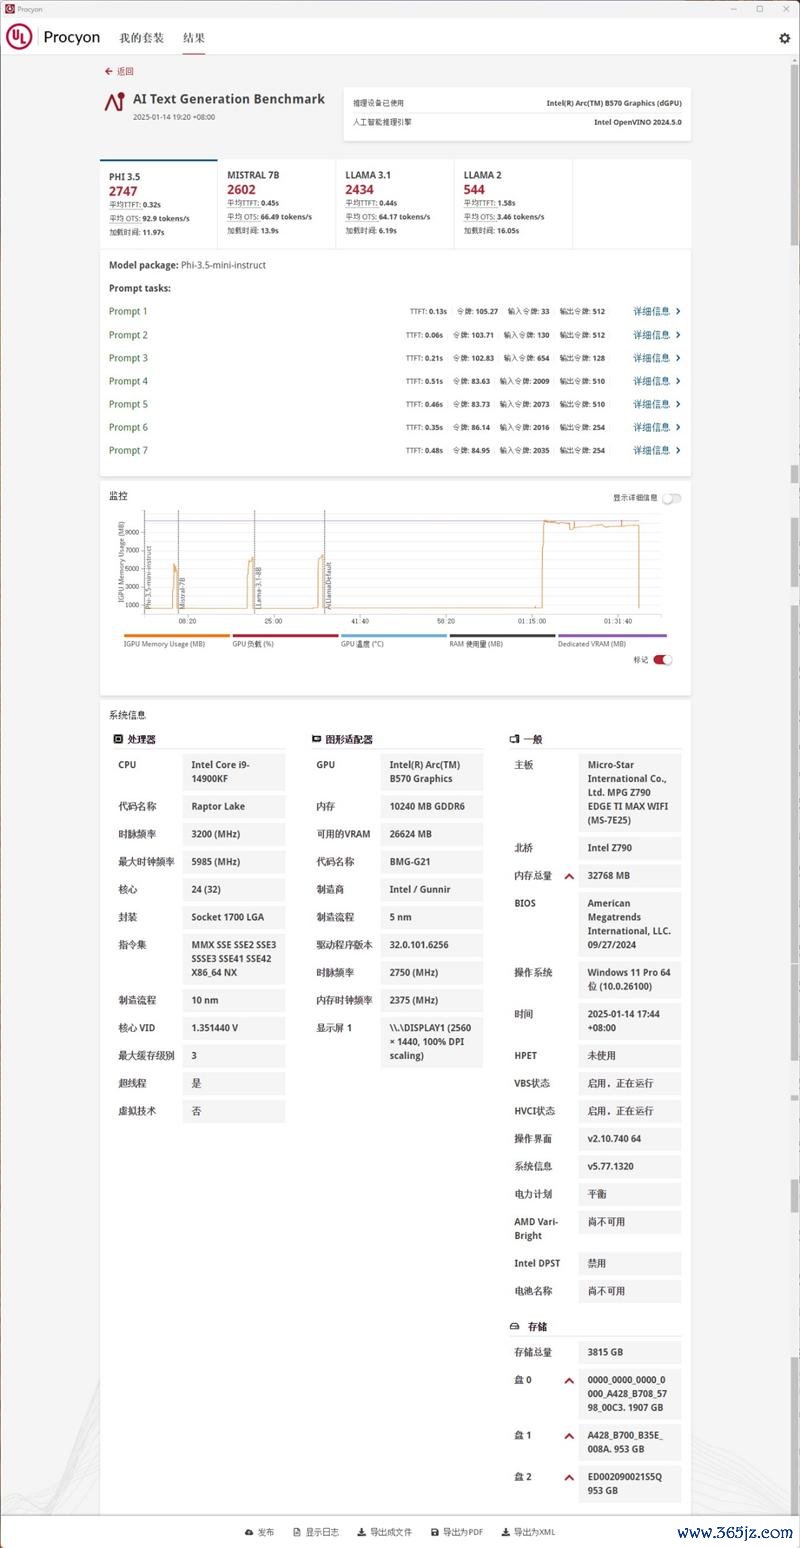Click the dark RAM 使用量 legend bar
This screenshot has width=800, height=1548.
(x=503, y=635)
